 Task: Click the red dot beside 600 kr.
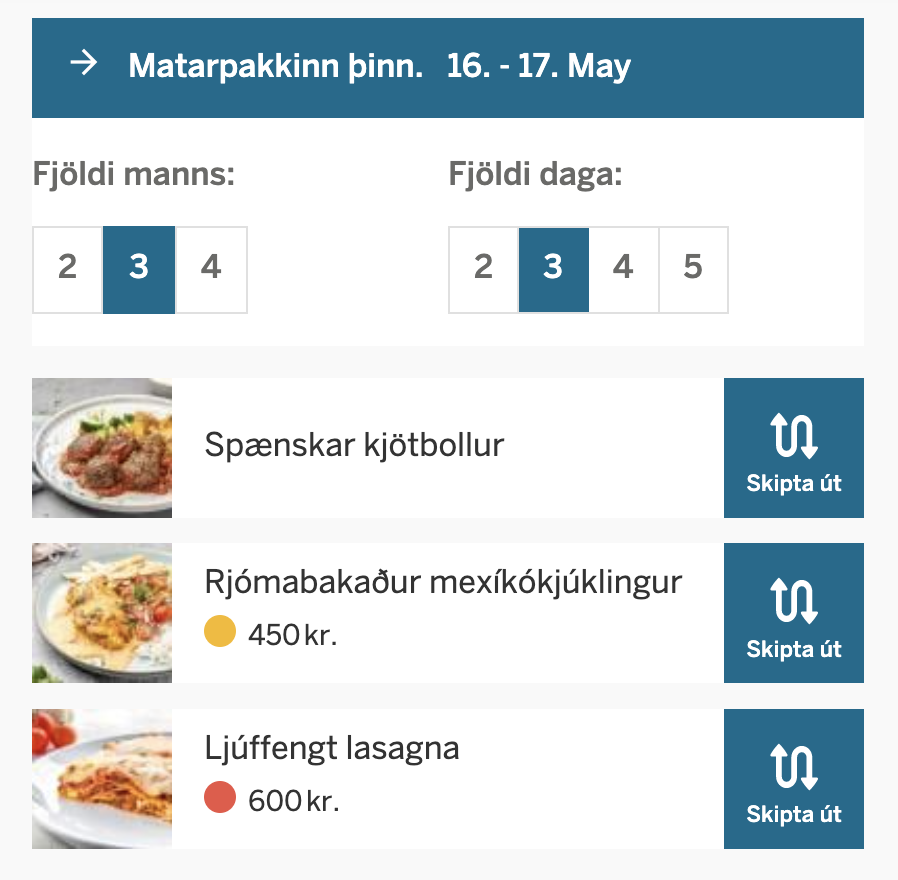click(x=220, y=799)
